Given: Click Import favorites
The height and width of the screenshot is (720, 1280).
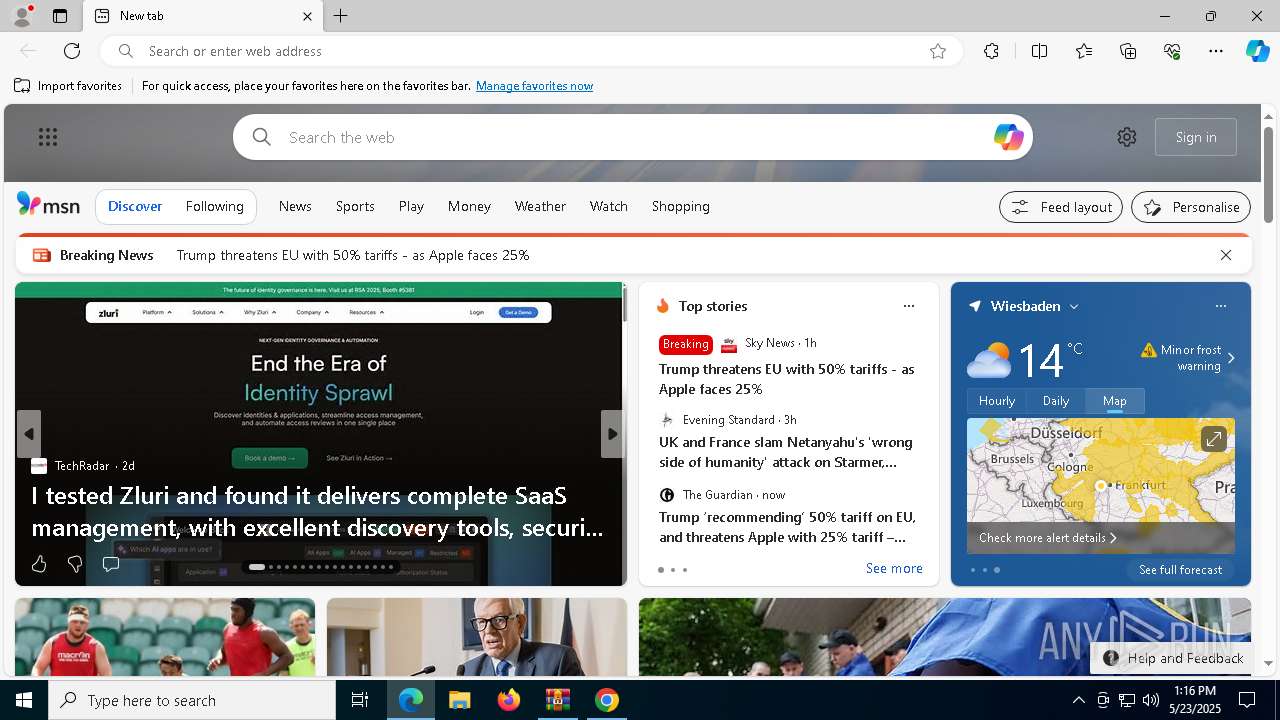Looking at the screenshot, I should [68, 86].
